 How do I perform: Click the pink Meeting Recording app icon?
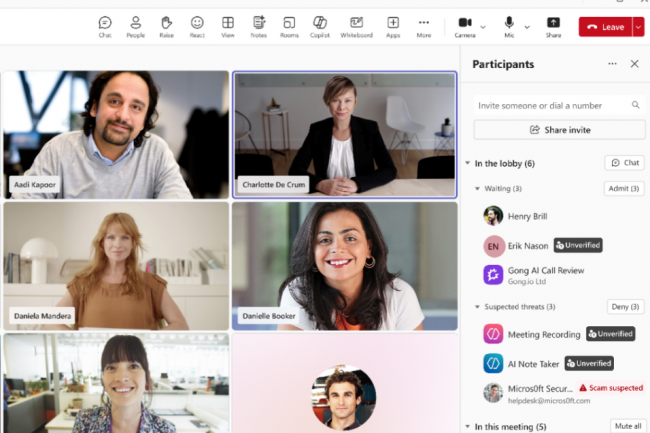493,334
